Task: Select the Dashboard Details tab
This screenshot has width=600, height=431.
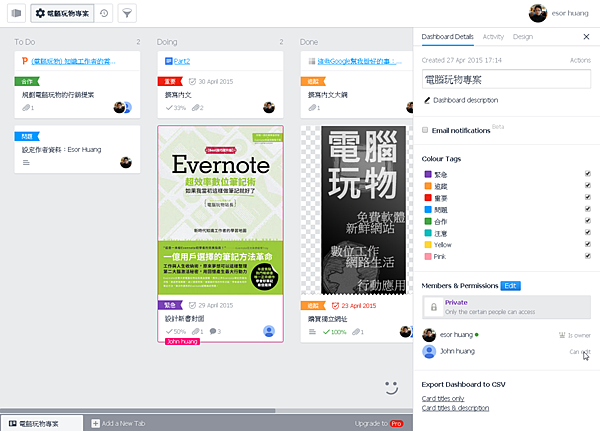Action: (447, 37)
